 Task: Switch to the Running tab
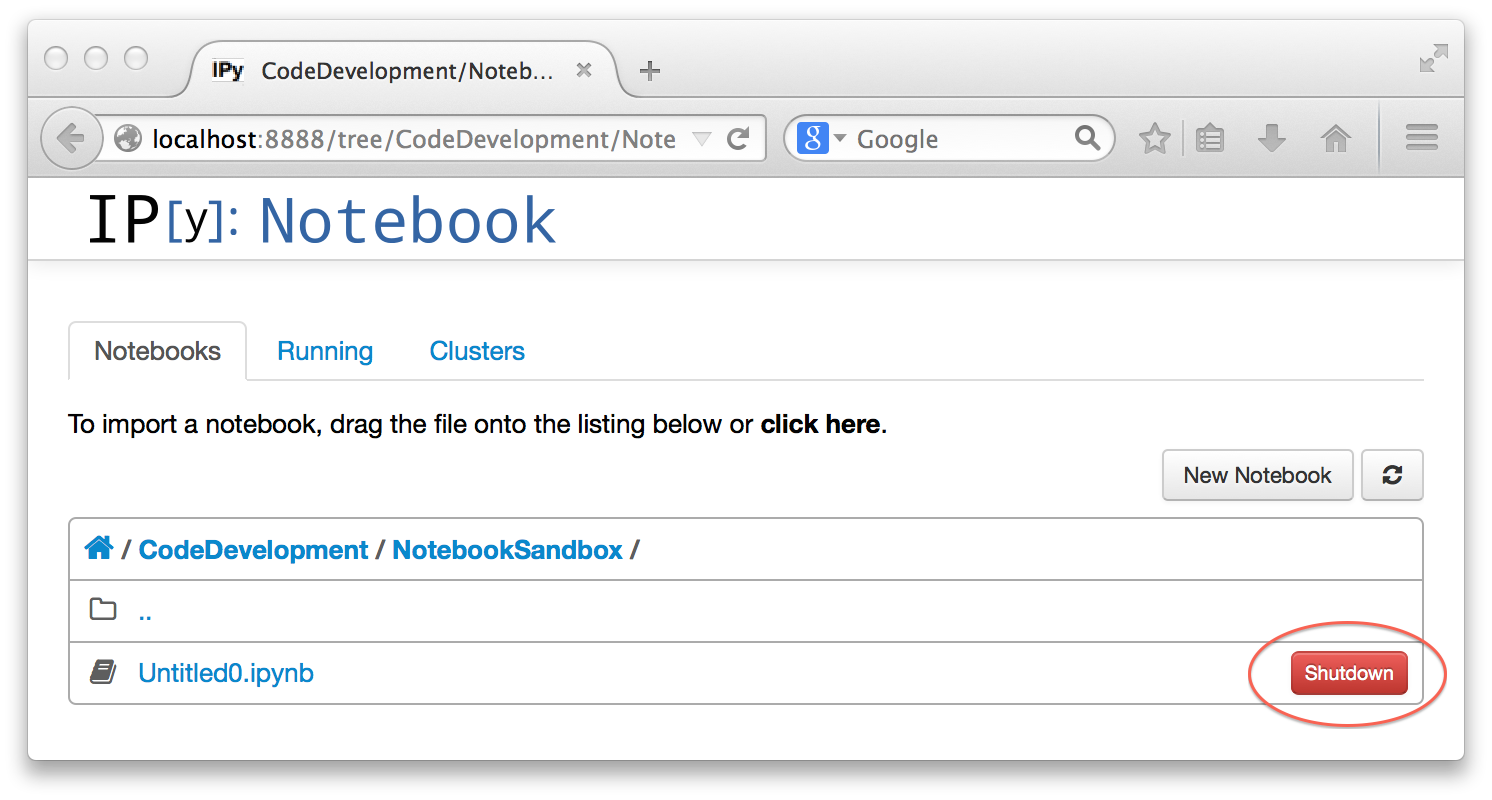coord(325,351)
